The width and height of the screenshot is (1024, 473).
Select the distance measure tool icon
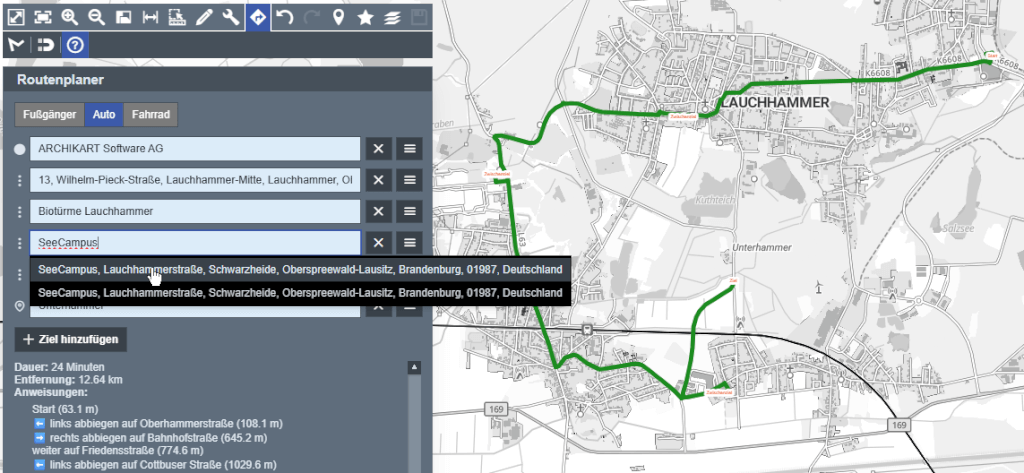(150, 18)
